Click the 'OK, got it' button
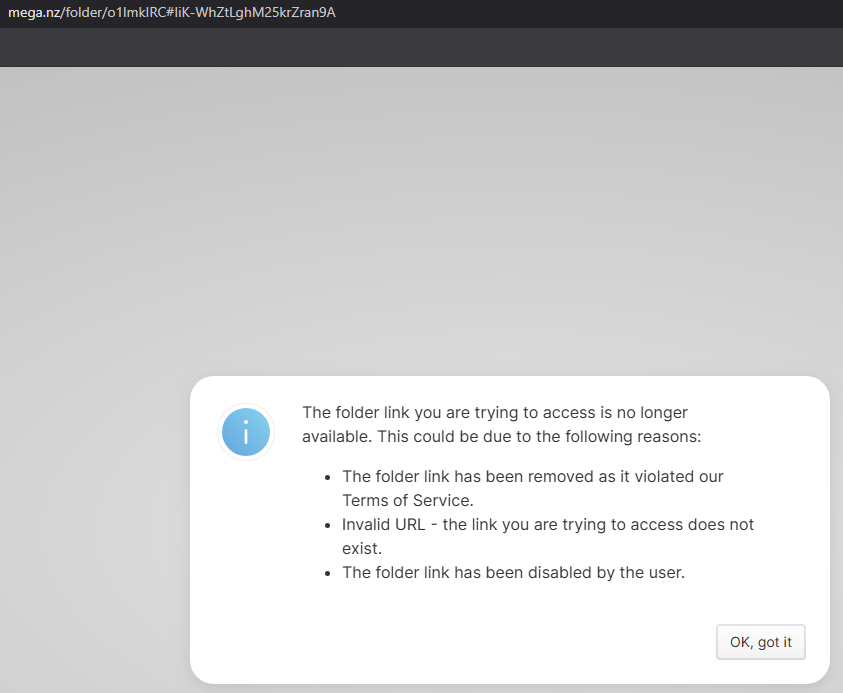The image size is (843, 693). pos(760,642)
